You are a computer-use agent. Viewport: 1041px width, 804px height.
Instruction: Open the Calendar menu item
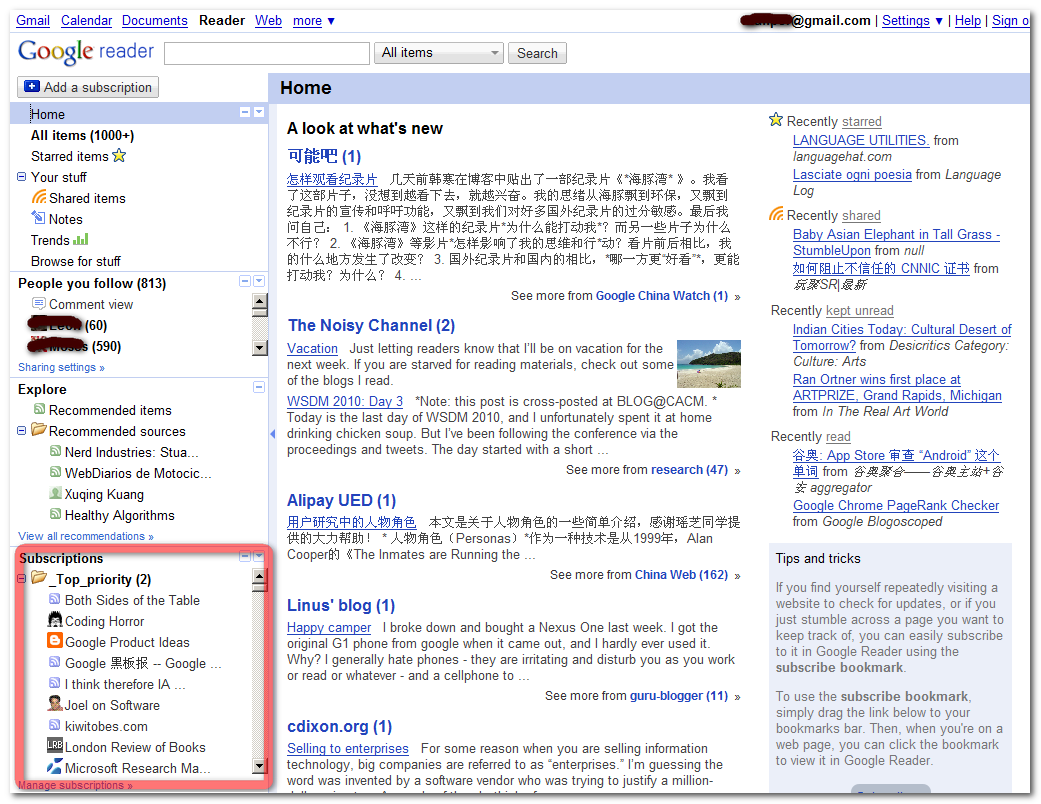pos(85,20)
